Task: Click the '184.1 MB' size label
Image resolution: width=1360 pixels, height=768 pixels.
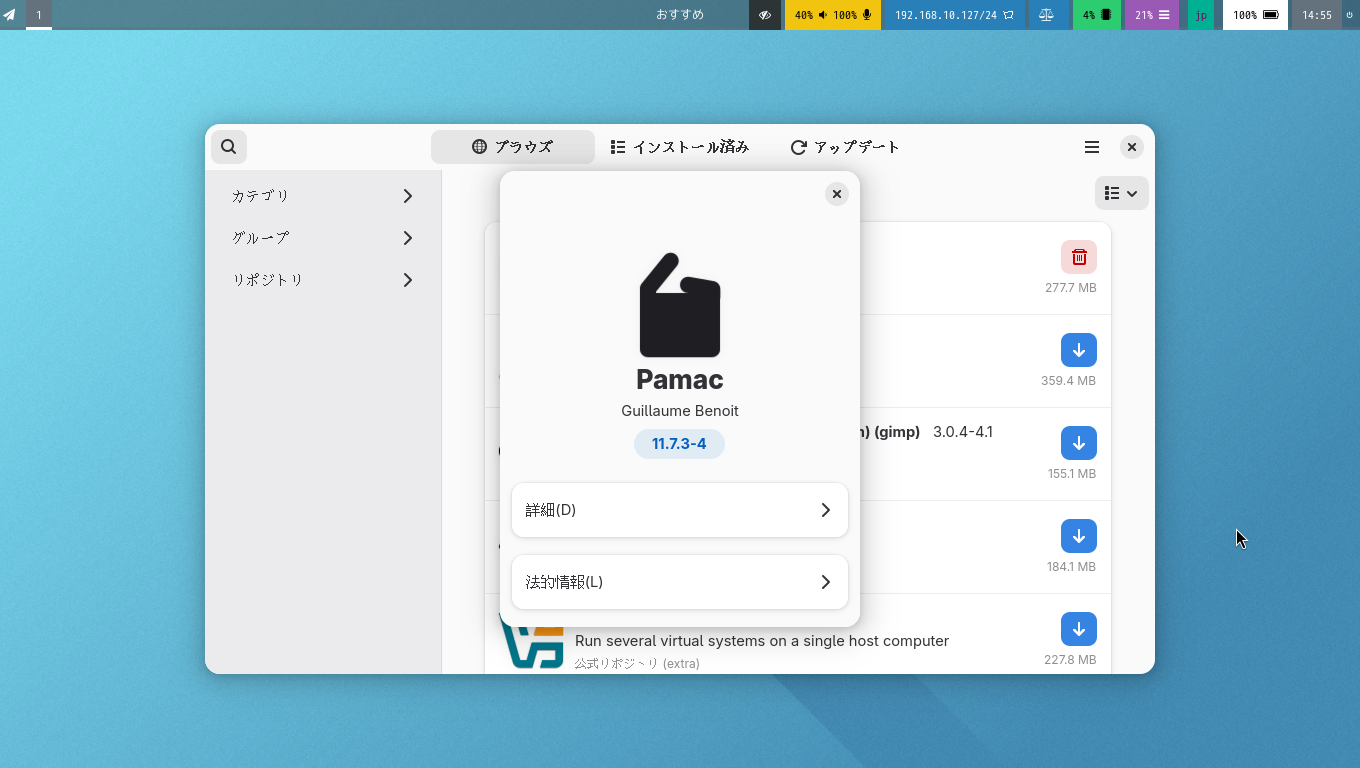Action: coord(1072,567)
